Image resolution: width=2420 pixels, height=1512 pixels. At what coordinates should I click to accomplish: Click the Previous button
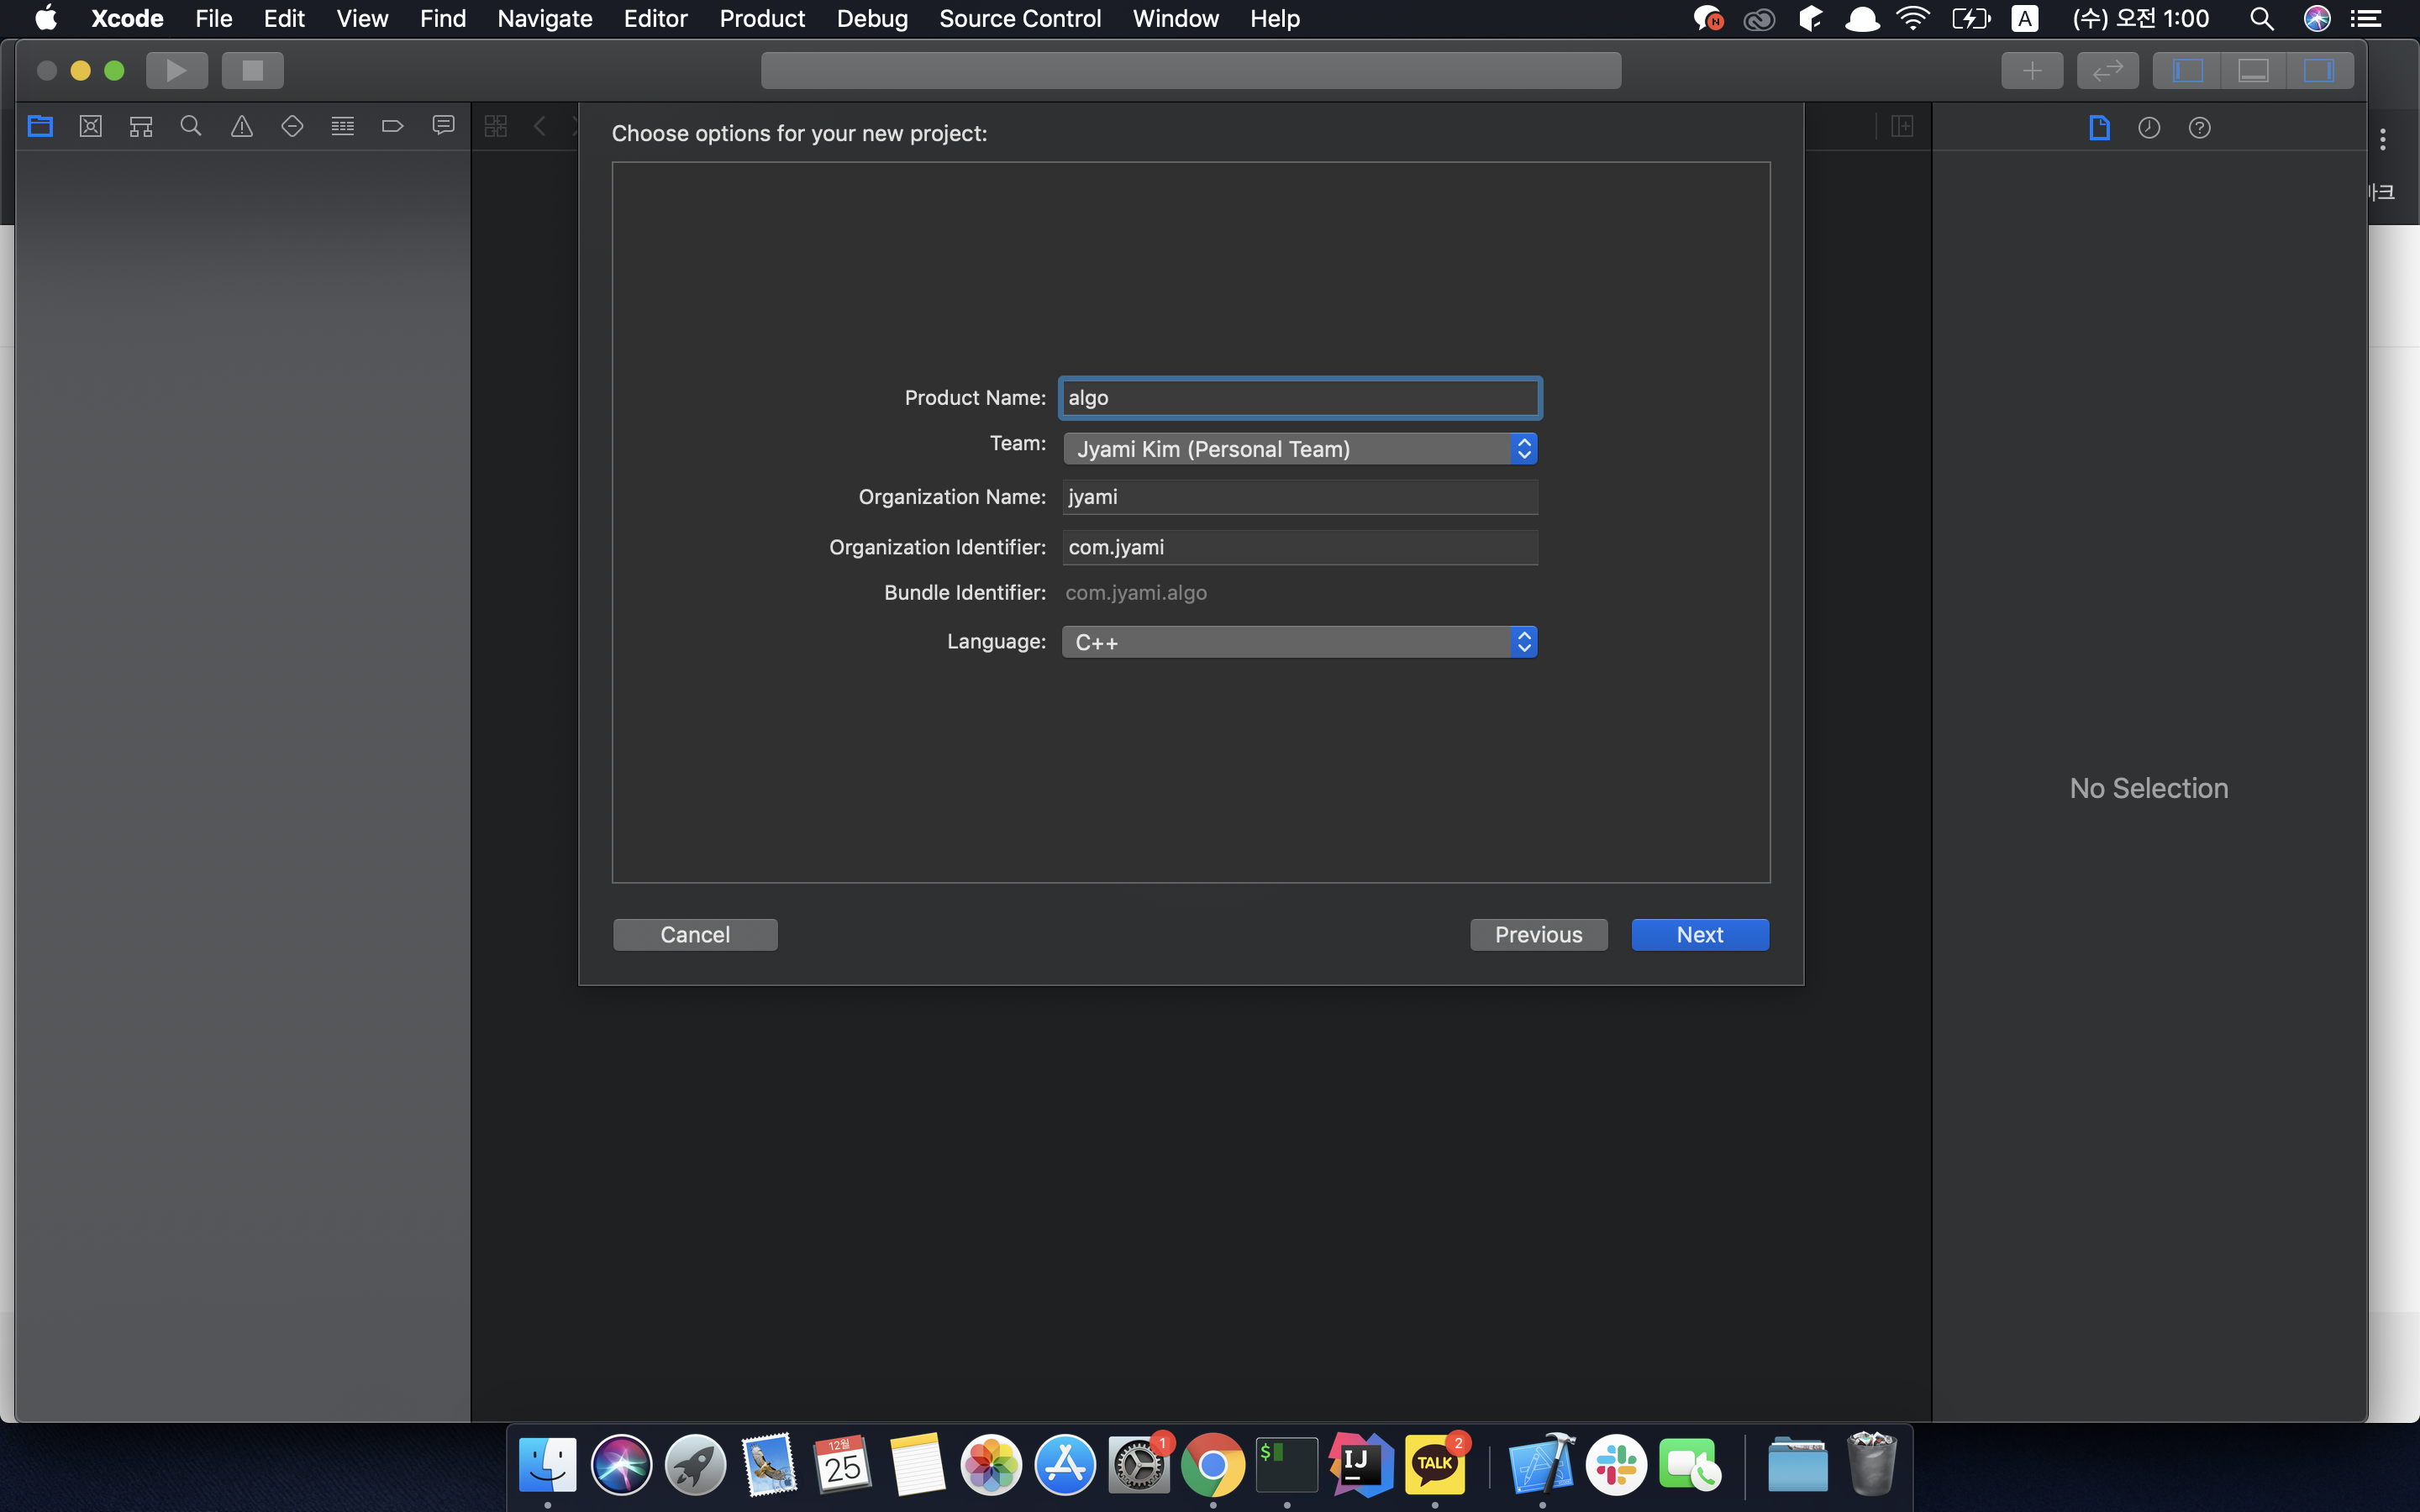pos(1537,935)
